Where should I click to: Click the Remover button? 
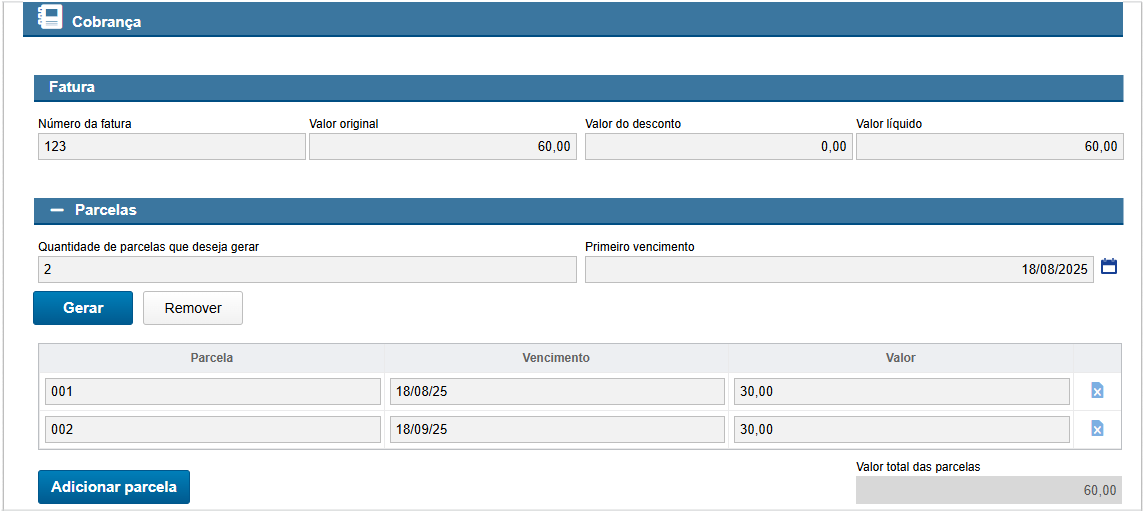(x=193, y=308)
